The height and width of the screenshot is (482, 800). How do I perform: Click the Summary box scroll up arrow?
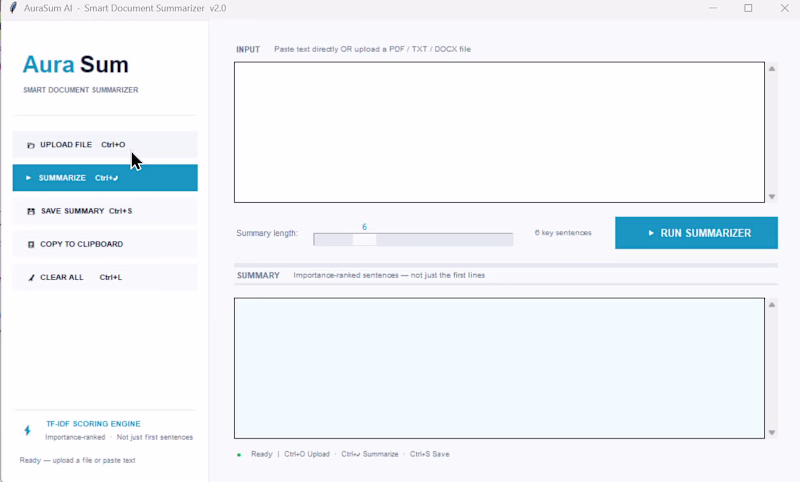pos(772,305)
